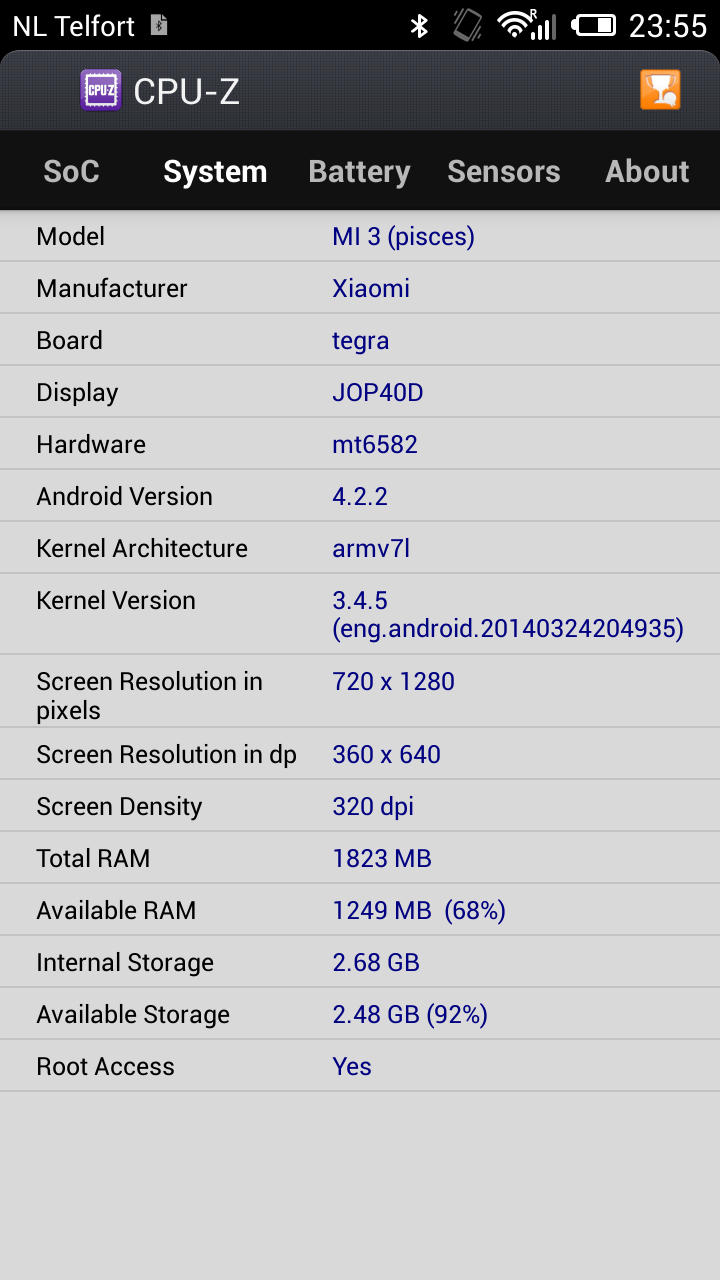Tap the Root Access Yes row
The height and width of the screenshot is (1280, 720).
tap(360, 1066)
